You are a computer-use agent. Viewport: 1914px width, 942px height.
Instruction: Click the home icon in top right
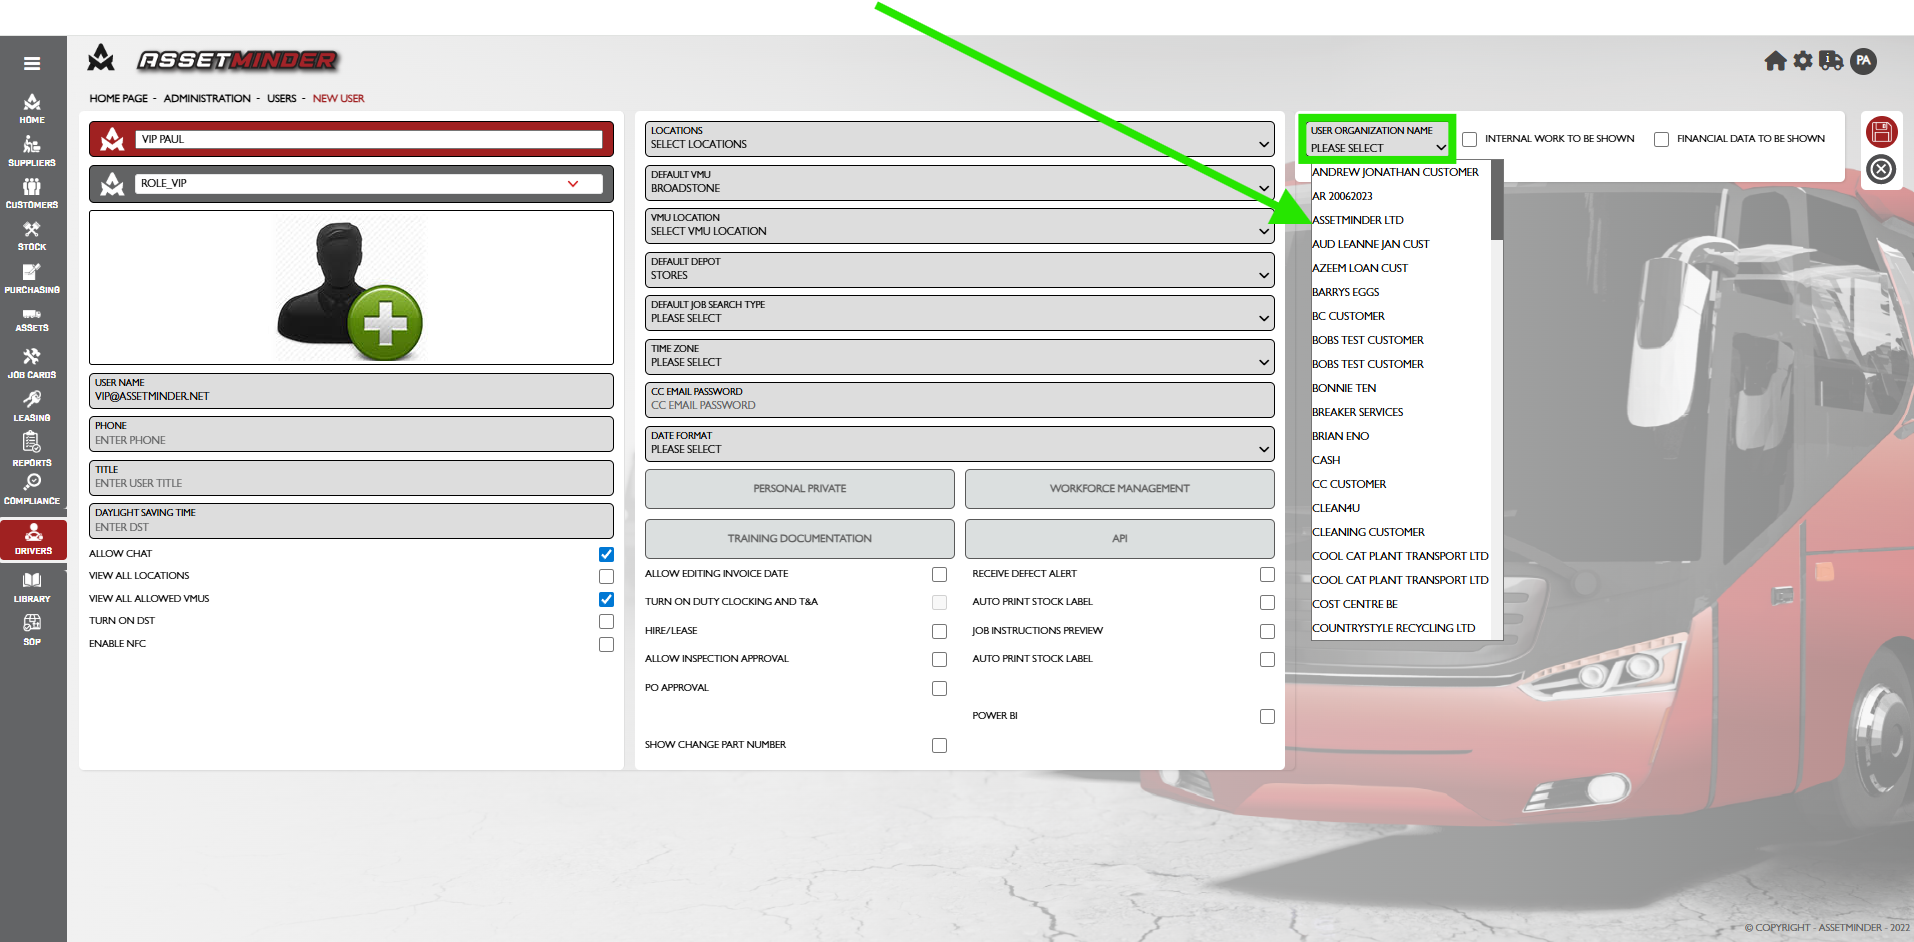click(x=1775, y=62)
